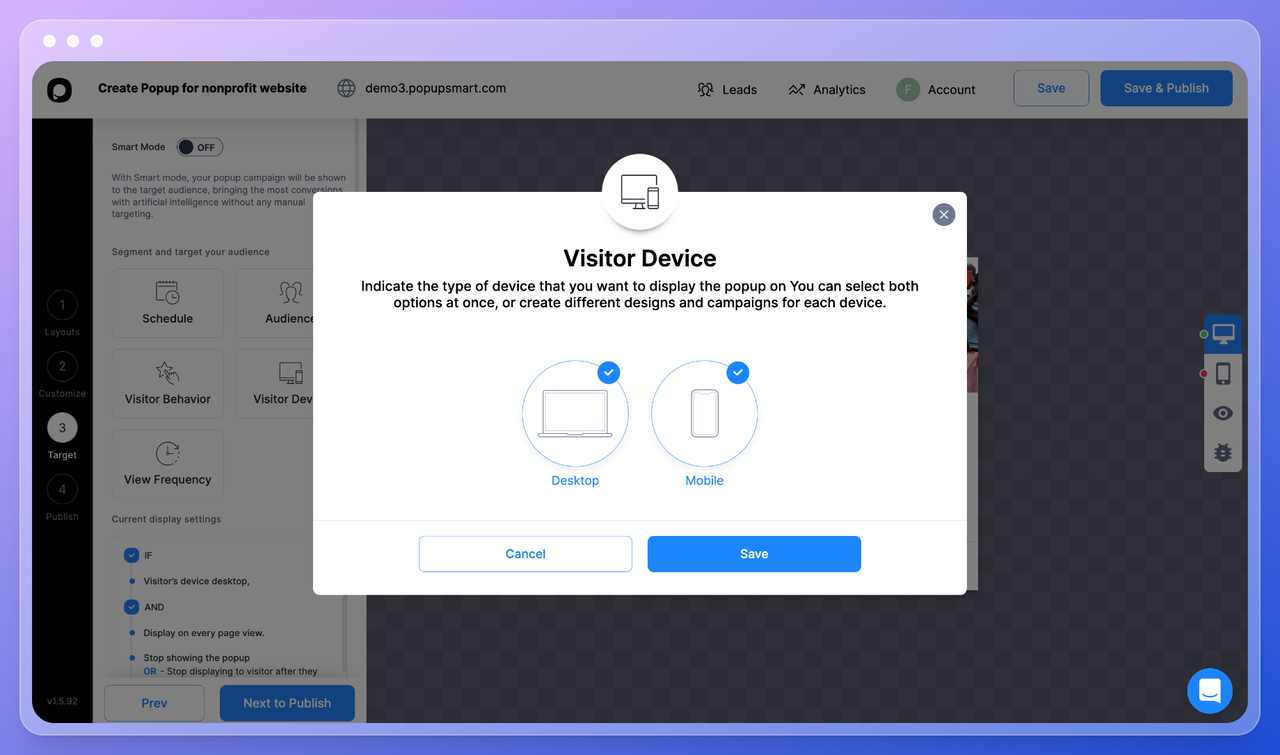The width and height of the screenshot is (1280, 755).
Task: Click "Visitor's device desktop," setting text
Action: coord(197,581)
